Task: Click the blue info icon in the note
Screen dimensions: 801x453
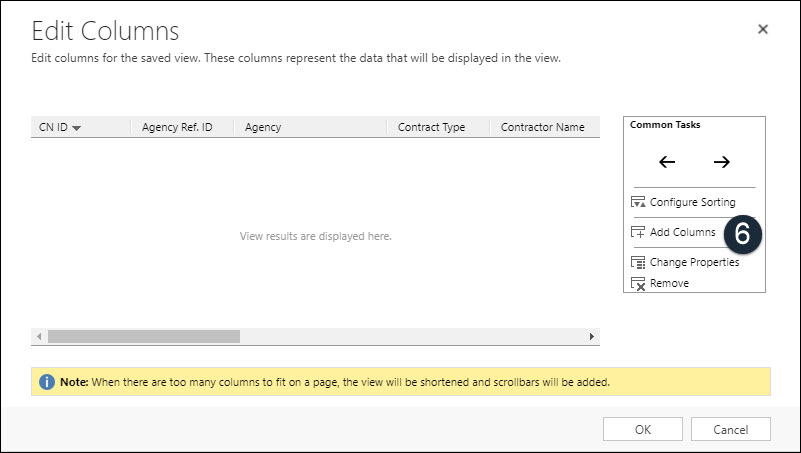Action: (x=46, y=382)
